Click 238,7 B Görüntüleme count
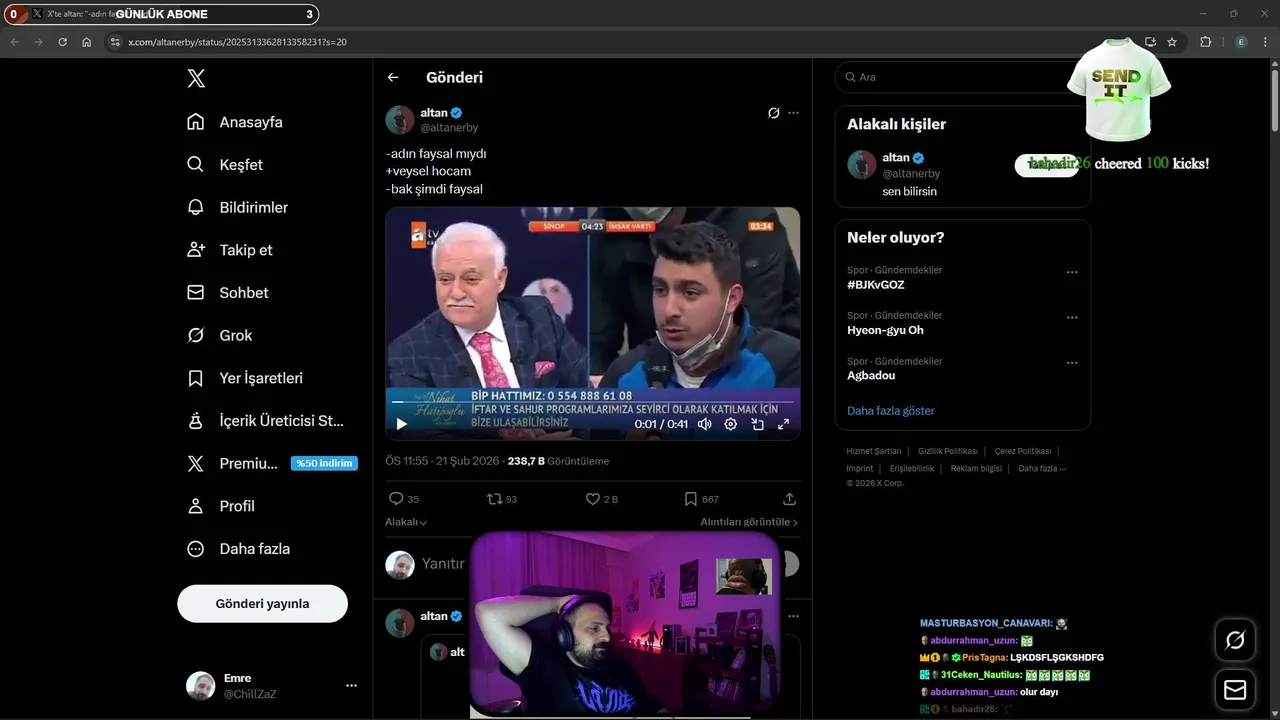1280x720 pixels. click(558, 461)
